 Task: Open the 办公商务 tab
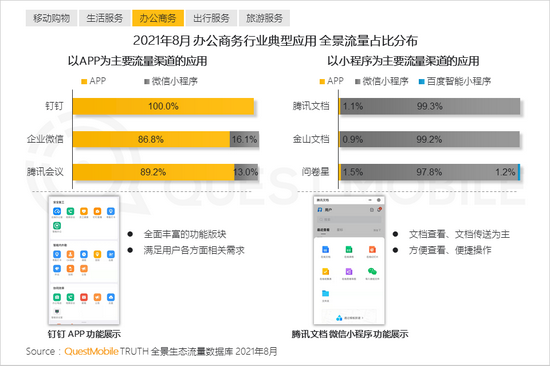click(x=158, y=18)
